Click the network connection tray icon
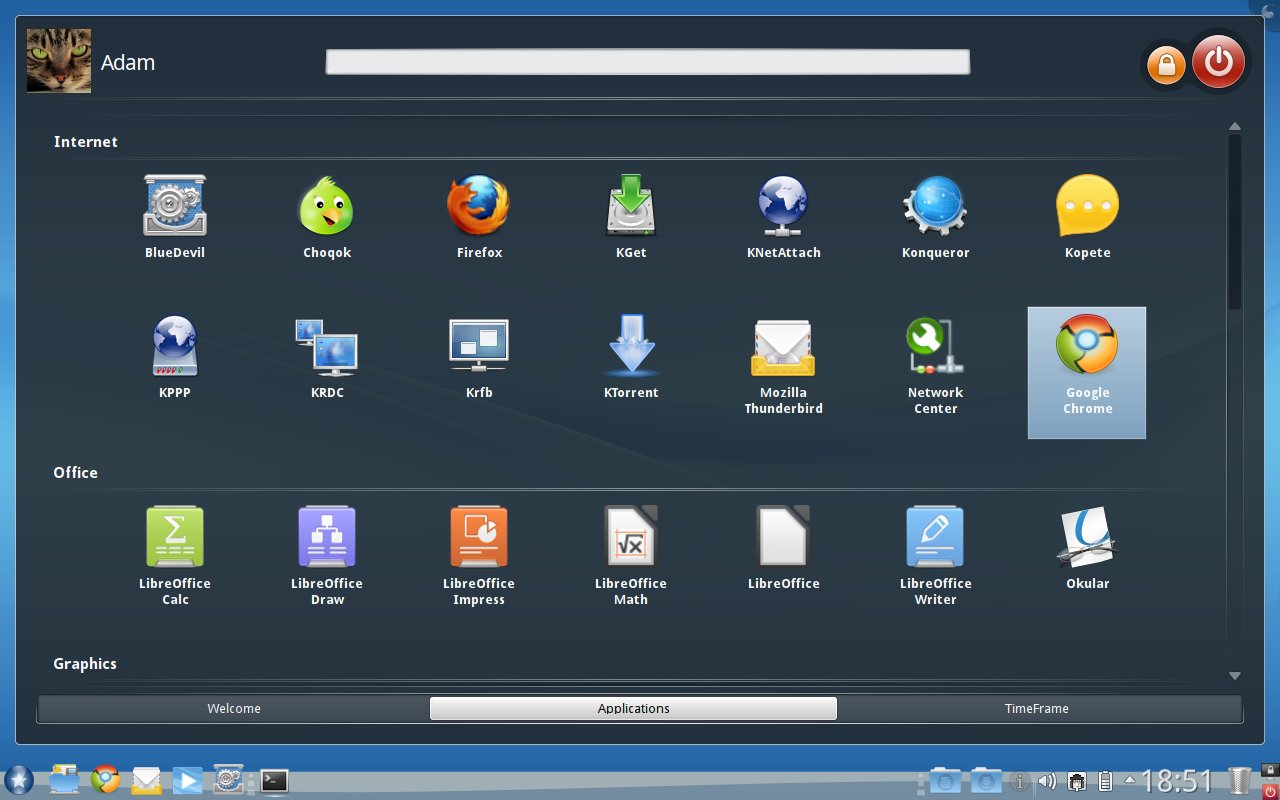The height and width of the screenshot is (800, 1280). coord(1077,781)
